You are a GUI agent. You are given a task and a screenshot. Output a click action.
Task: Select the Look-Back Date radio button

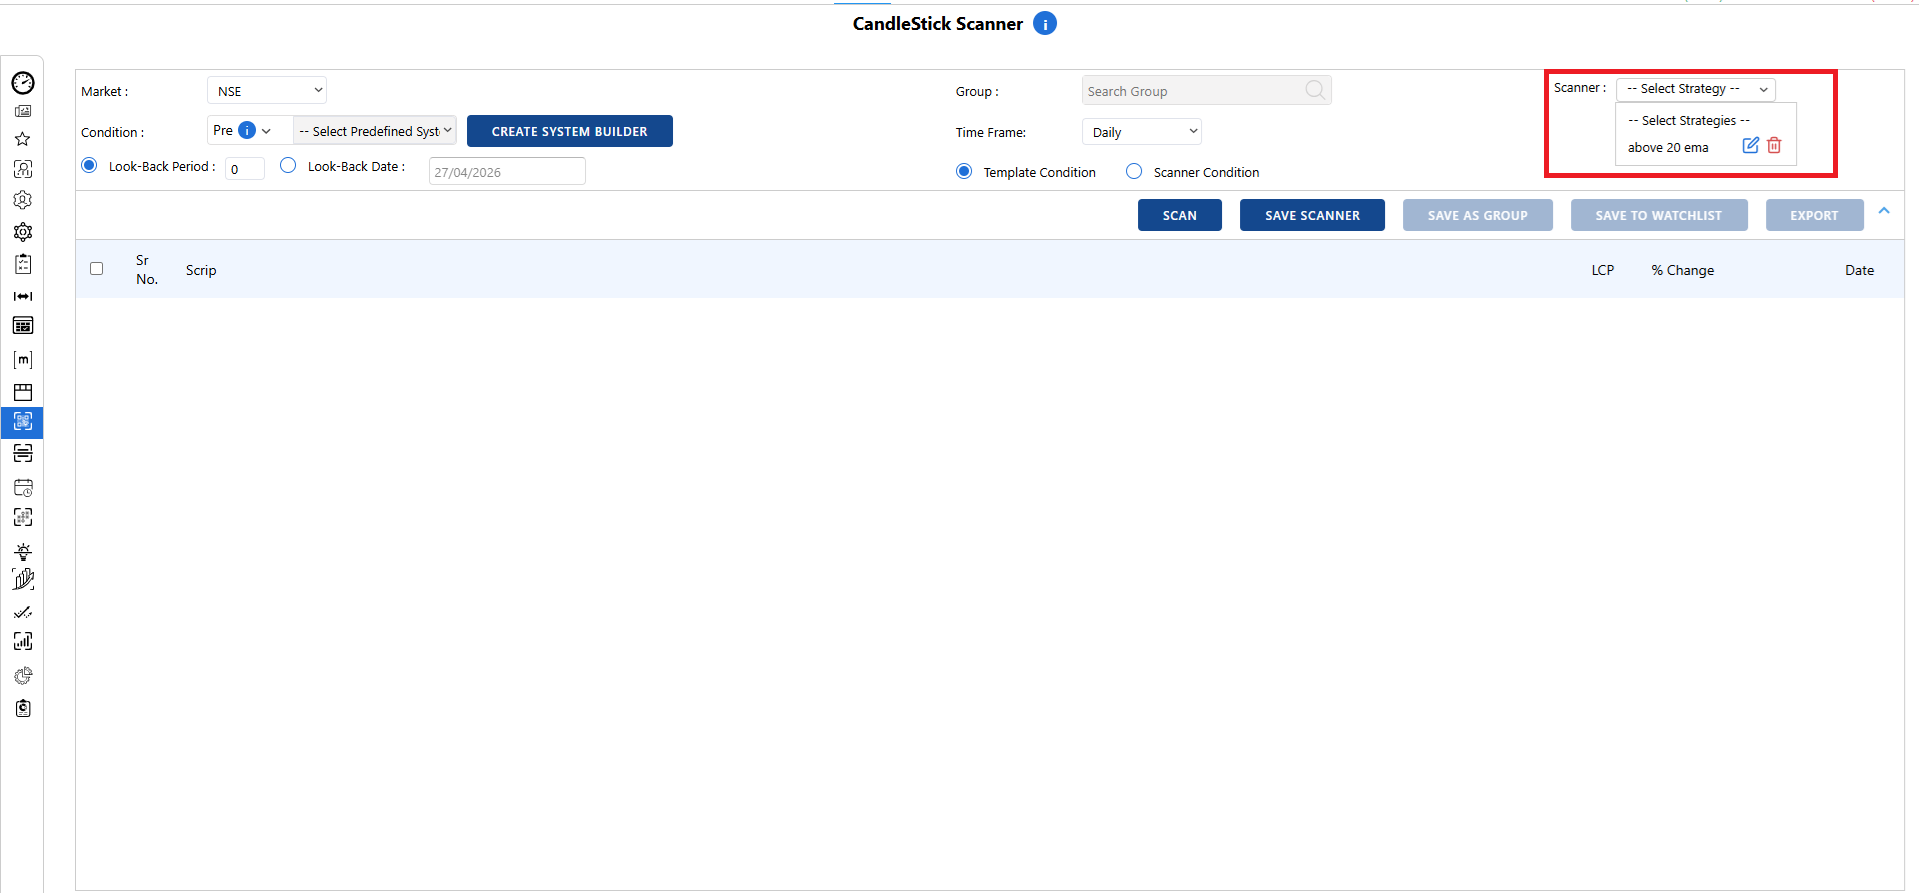(x=288, y=166)
